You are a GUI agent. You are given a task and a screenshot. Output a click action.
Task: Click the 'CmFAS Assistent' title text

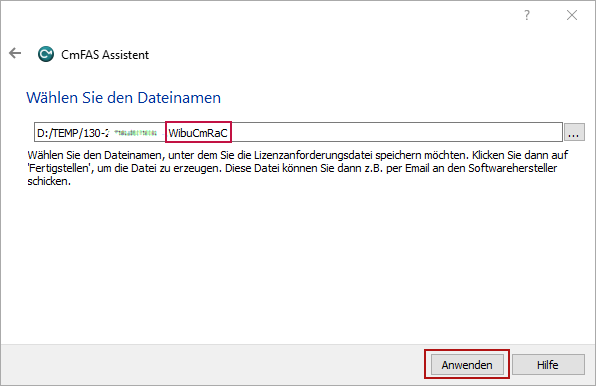coord(105,55)
